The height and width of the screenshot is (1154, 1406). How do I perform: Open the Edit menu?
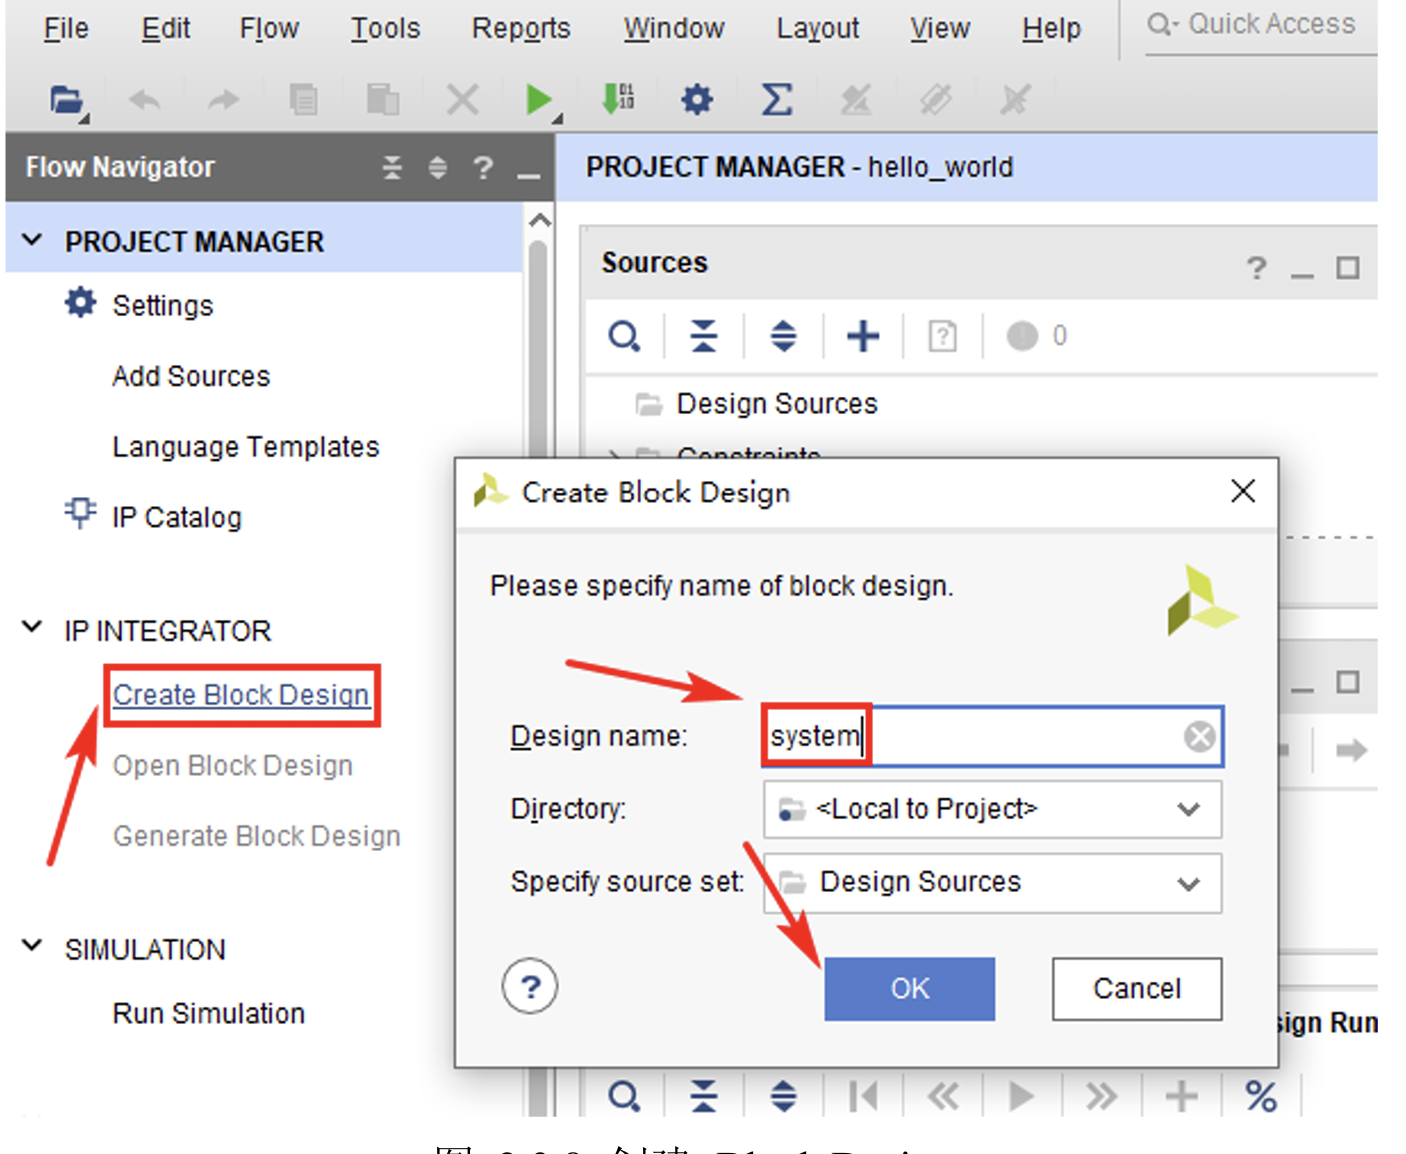click(165, 29)
